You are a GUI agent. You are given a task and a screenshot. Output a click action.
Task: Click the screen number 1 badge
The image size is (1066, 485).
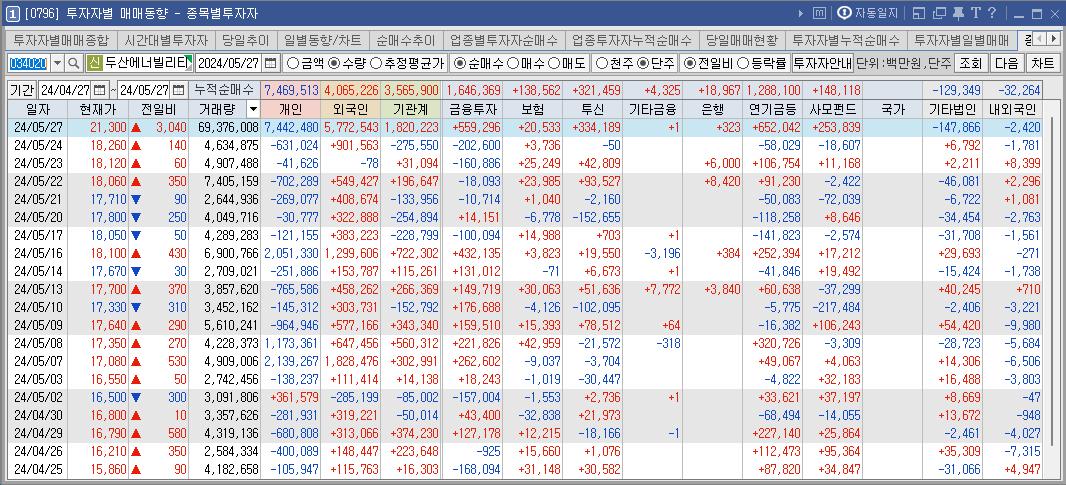click(13, 13)
